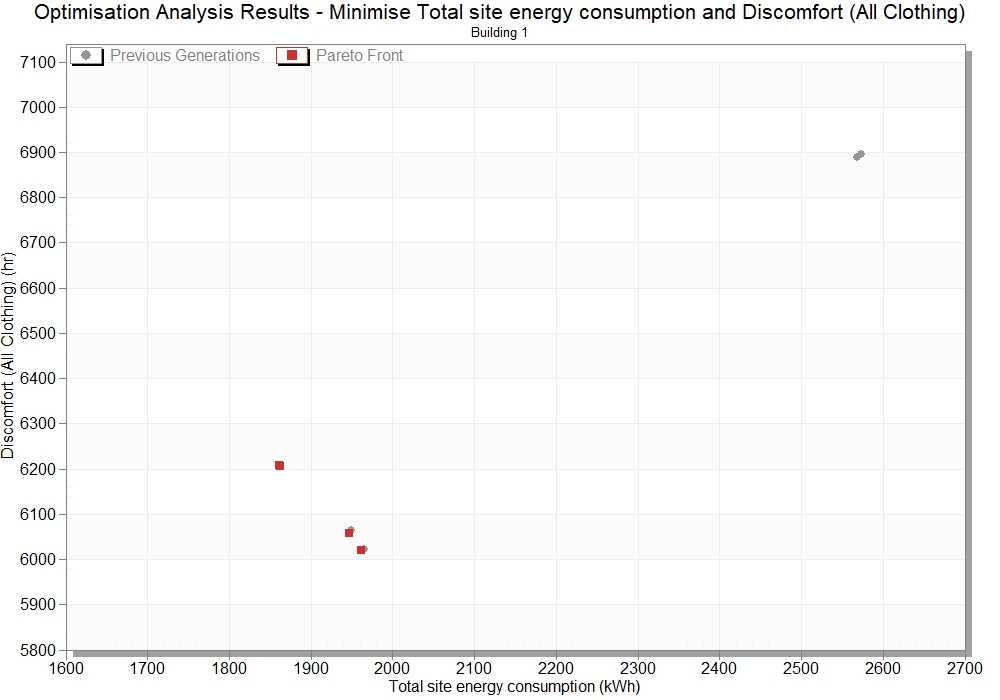The height and width of the screenshot is (700, 1000).
Task: Click the 5800 y-axis tick label
Action: point(38,650)
